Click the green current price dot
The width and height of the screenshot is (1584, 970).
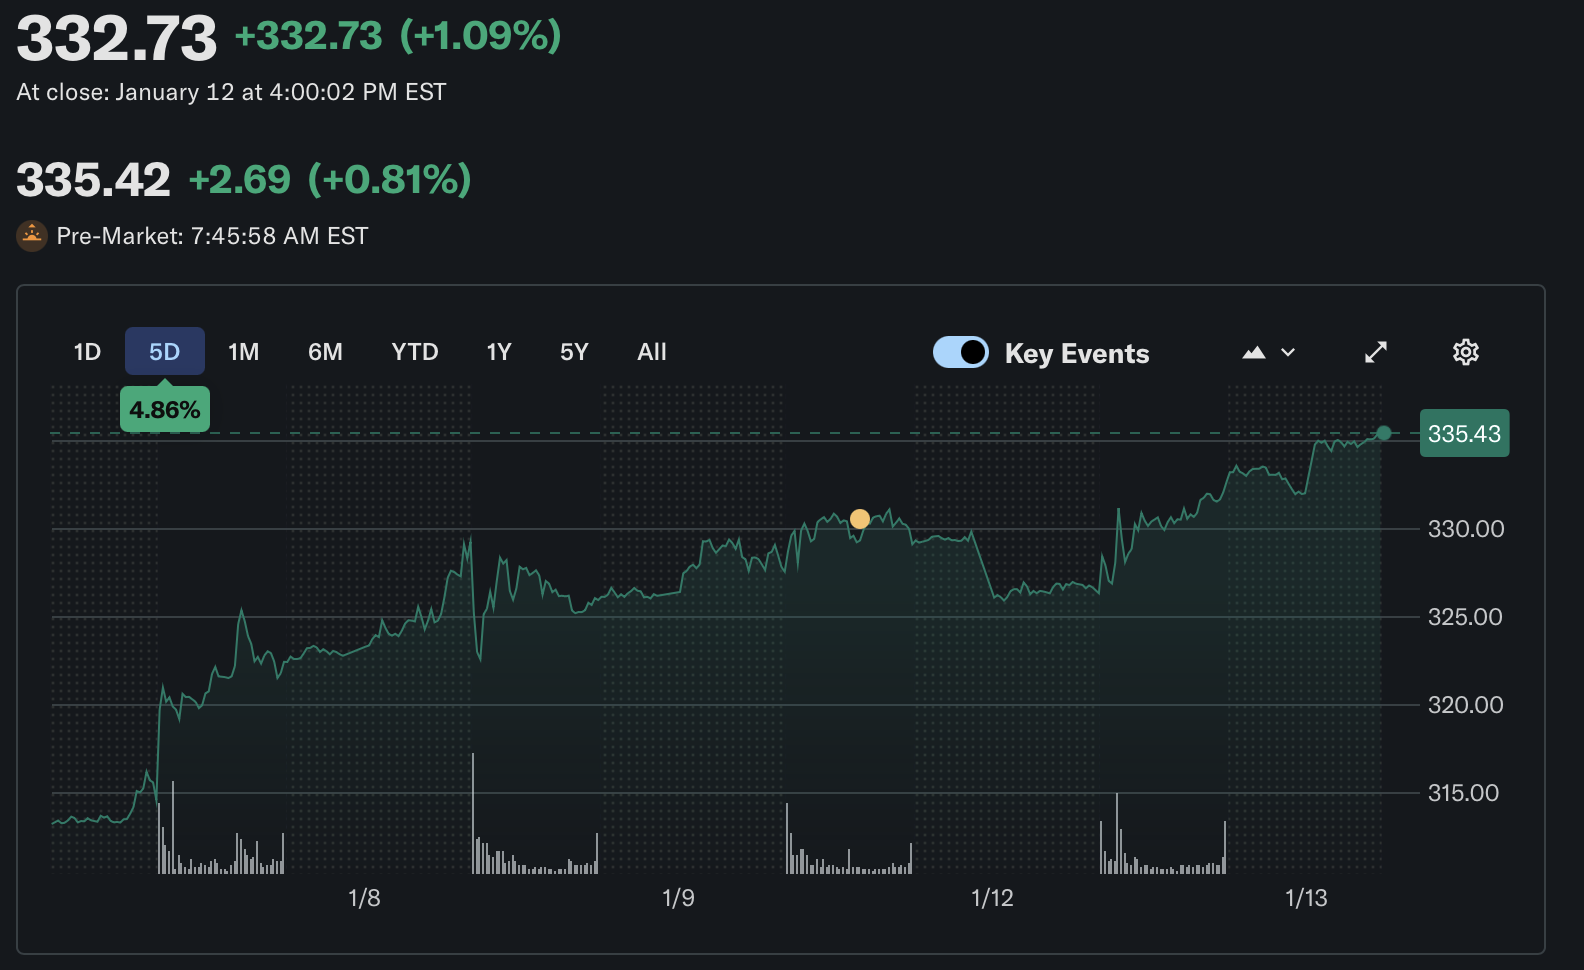[1383, 433]
